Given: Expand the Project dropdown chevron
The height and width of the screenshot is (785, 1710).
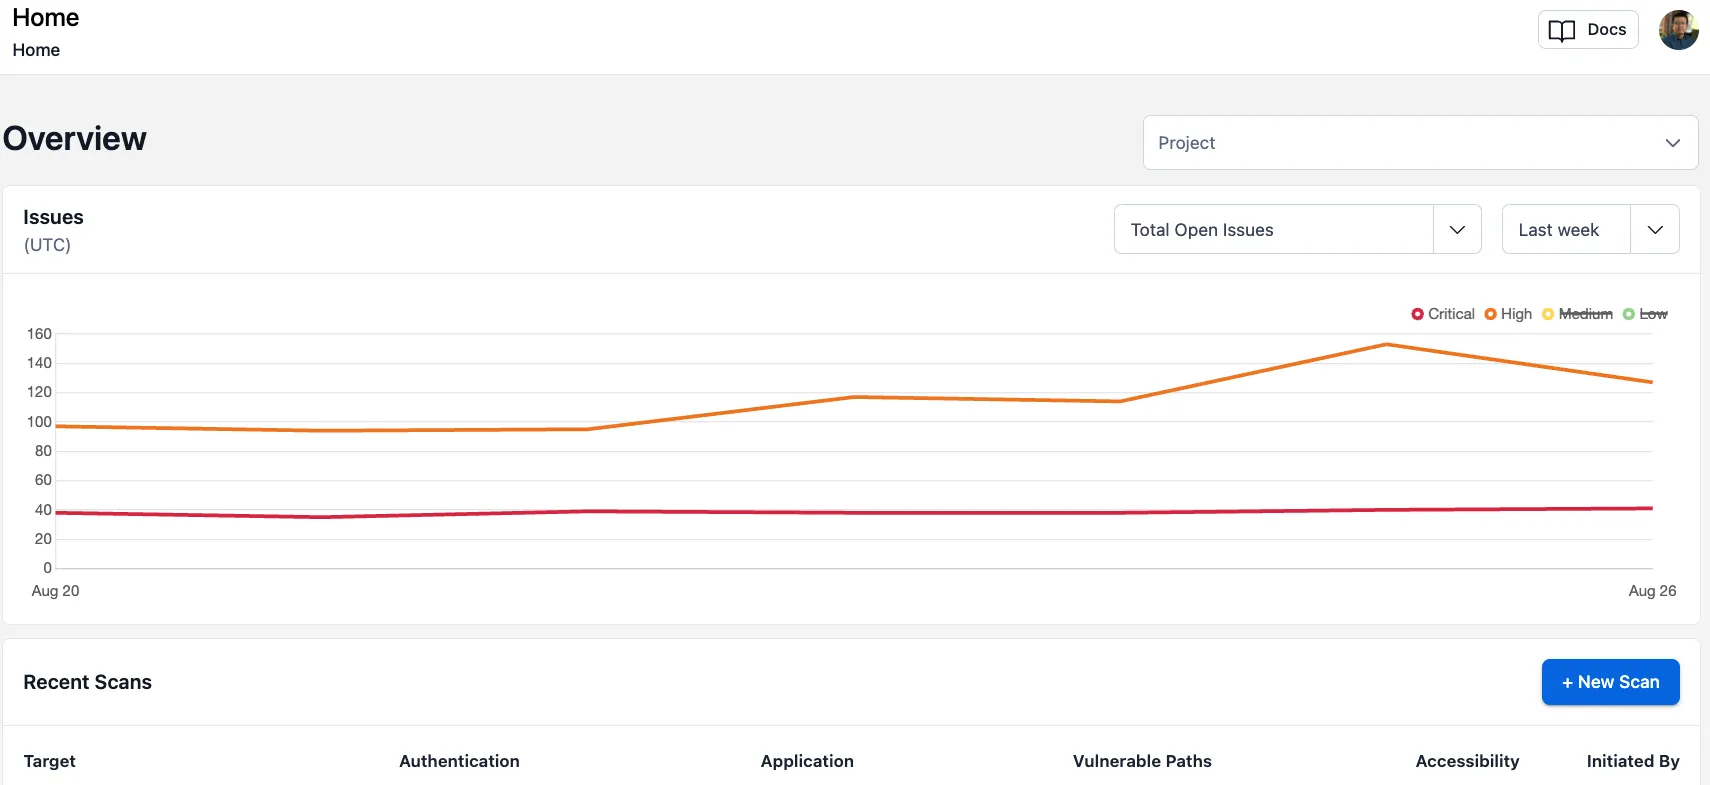Looking at the screenshot, I should coord(1672,143).
